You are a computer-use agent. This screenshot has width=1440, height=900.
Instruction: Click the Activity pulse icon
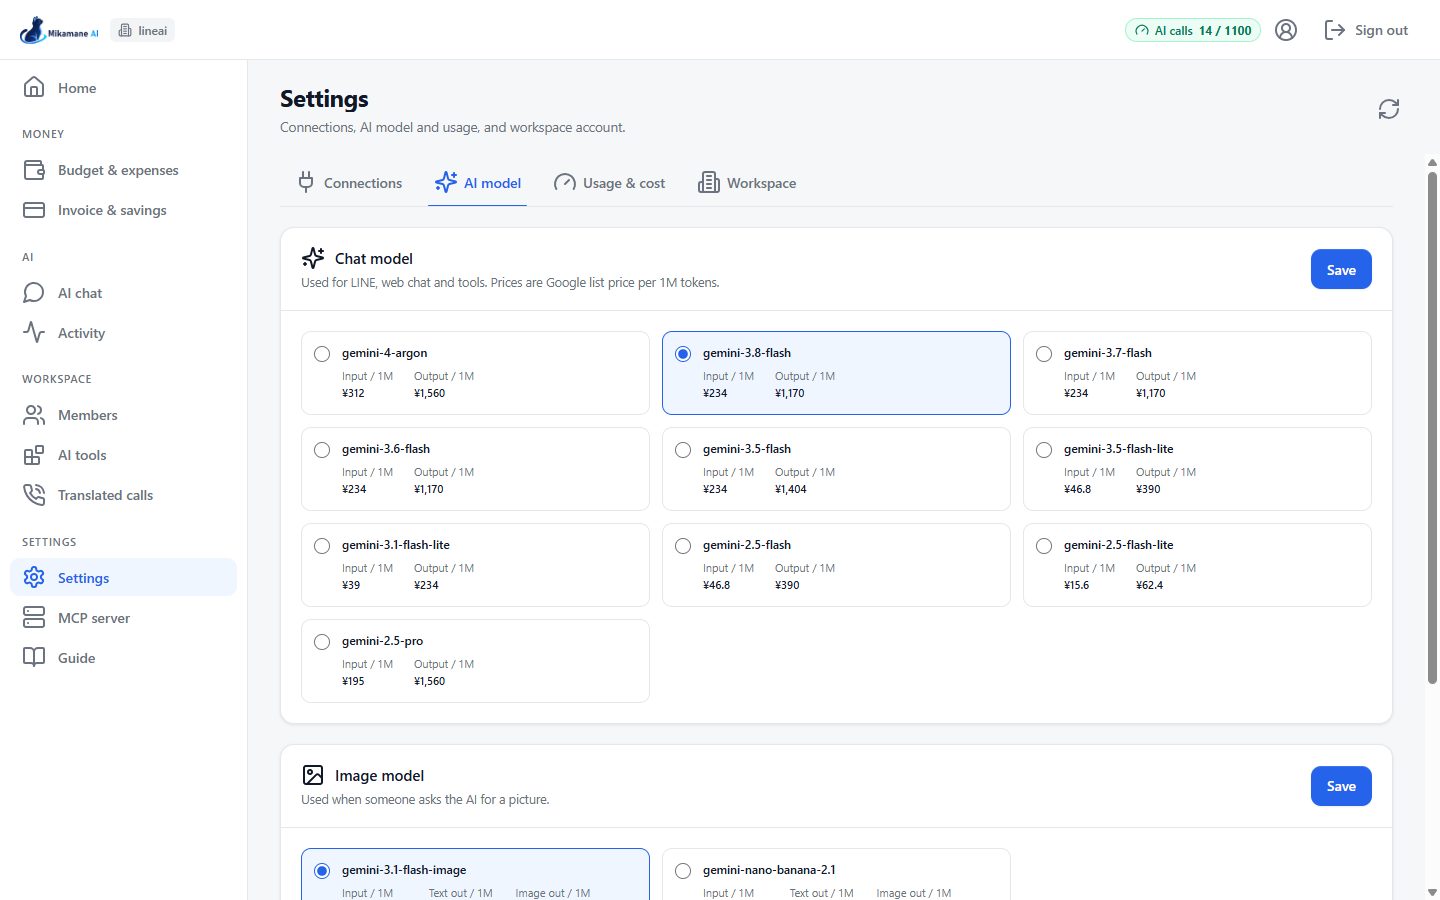34,333
